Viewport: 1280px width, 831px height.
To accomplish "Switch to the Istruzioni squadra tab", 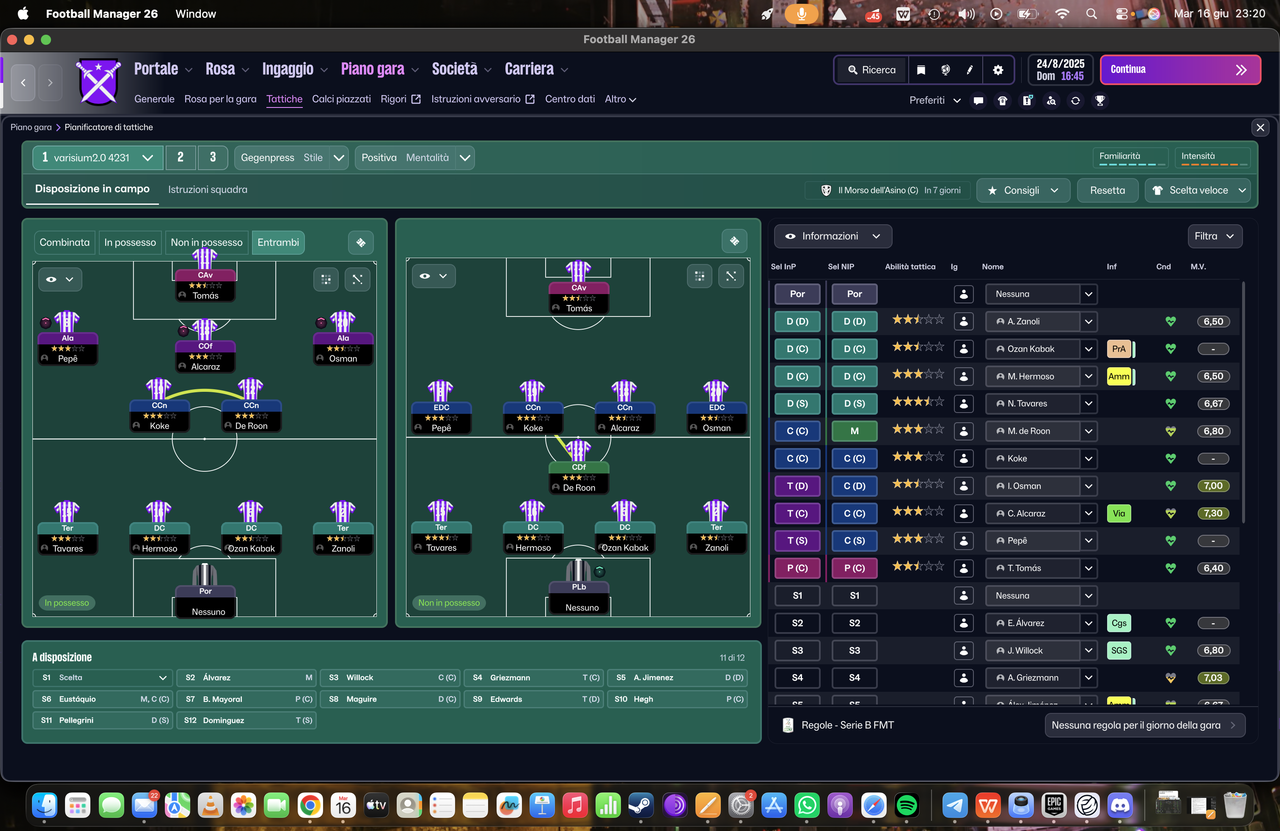I will coord(208,189).
